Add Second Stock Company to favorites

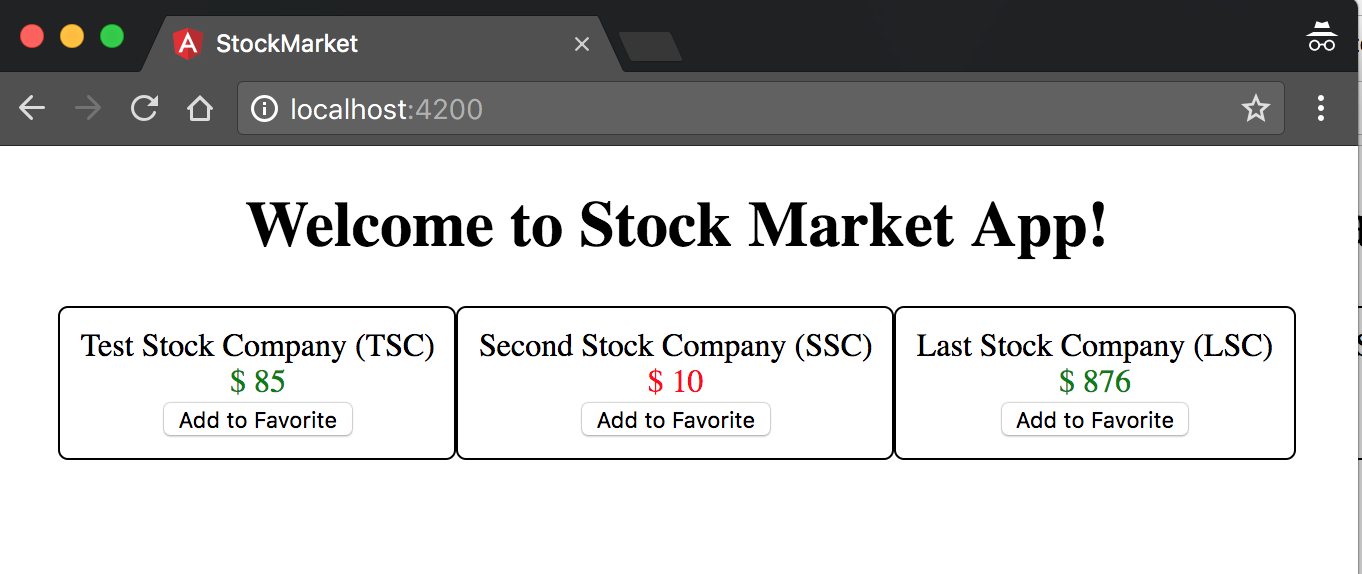pyautogui.click(x=676, y=420)
